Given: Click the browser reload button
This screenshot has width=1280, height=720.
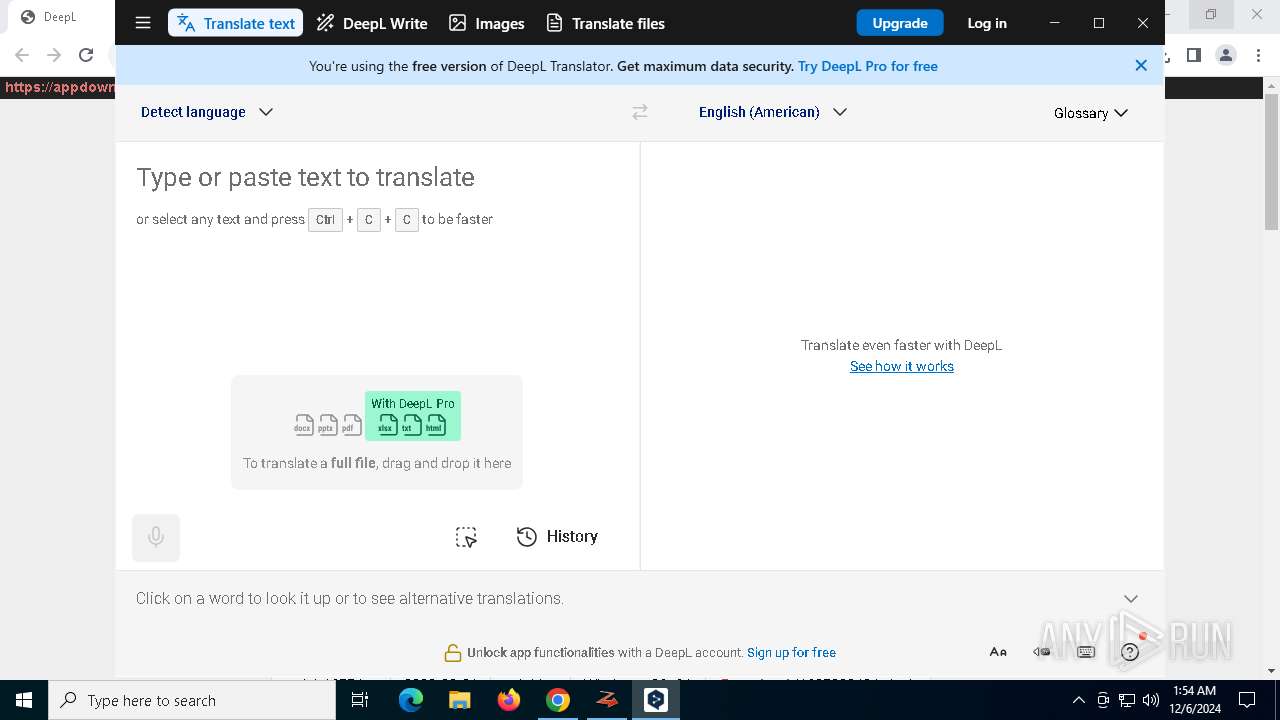Looking at the screenshot, I should 86,55.
